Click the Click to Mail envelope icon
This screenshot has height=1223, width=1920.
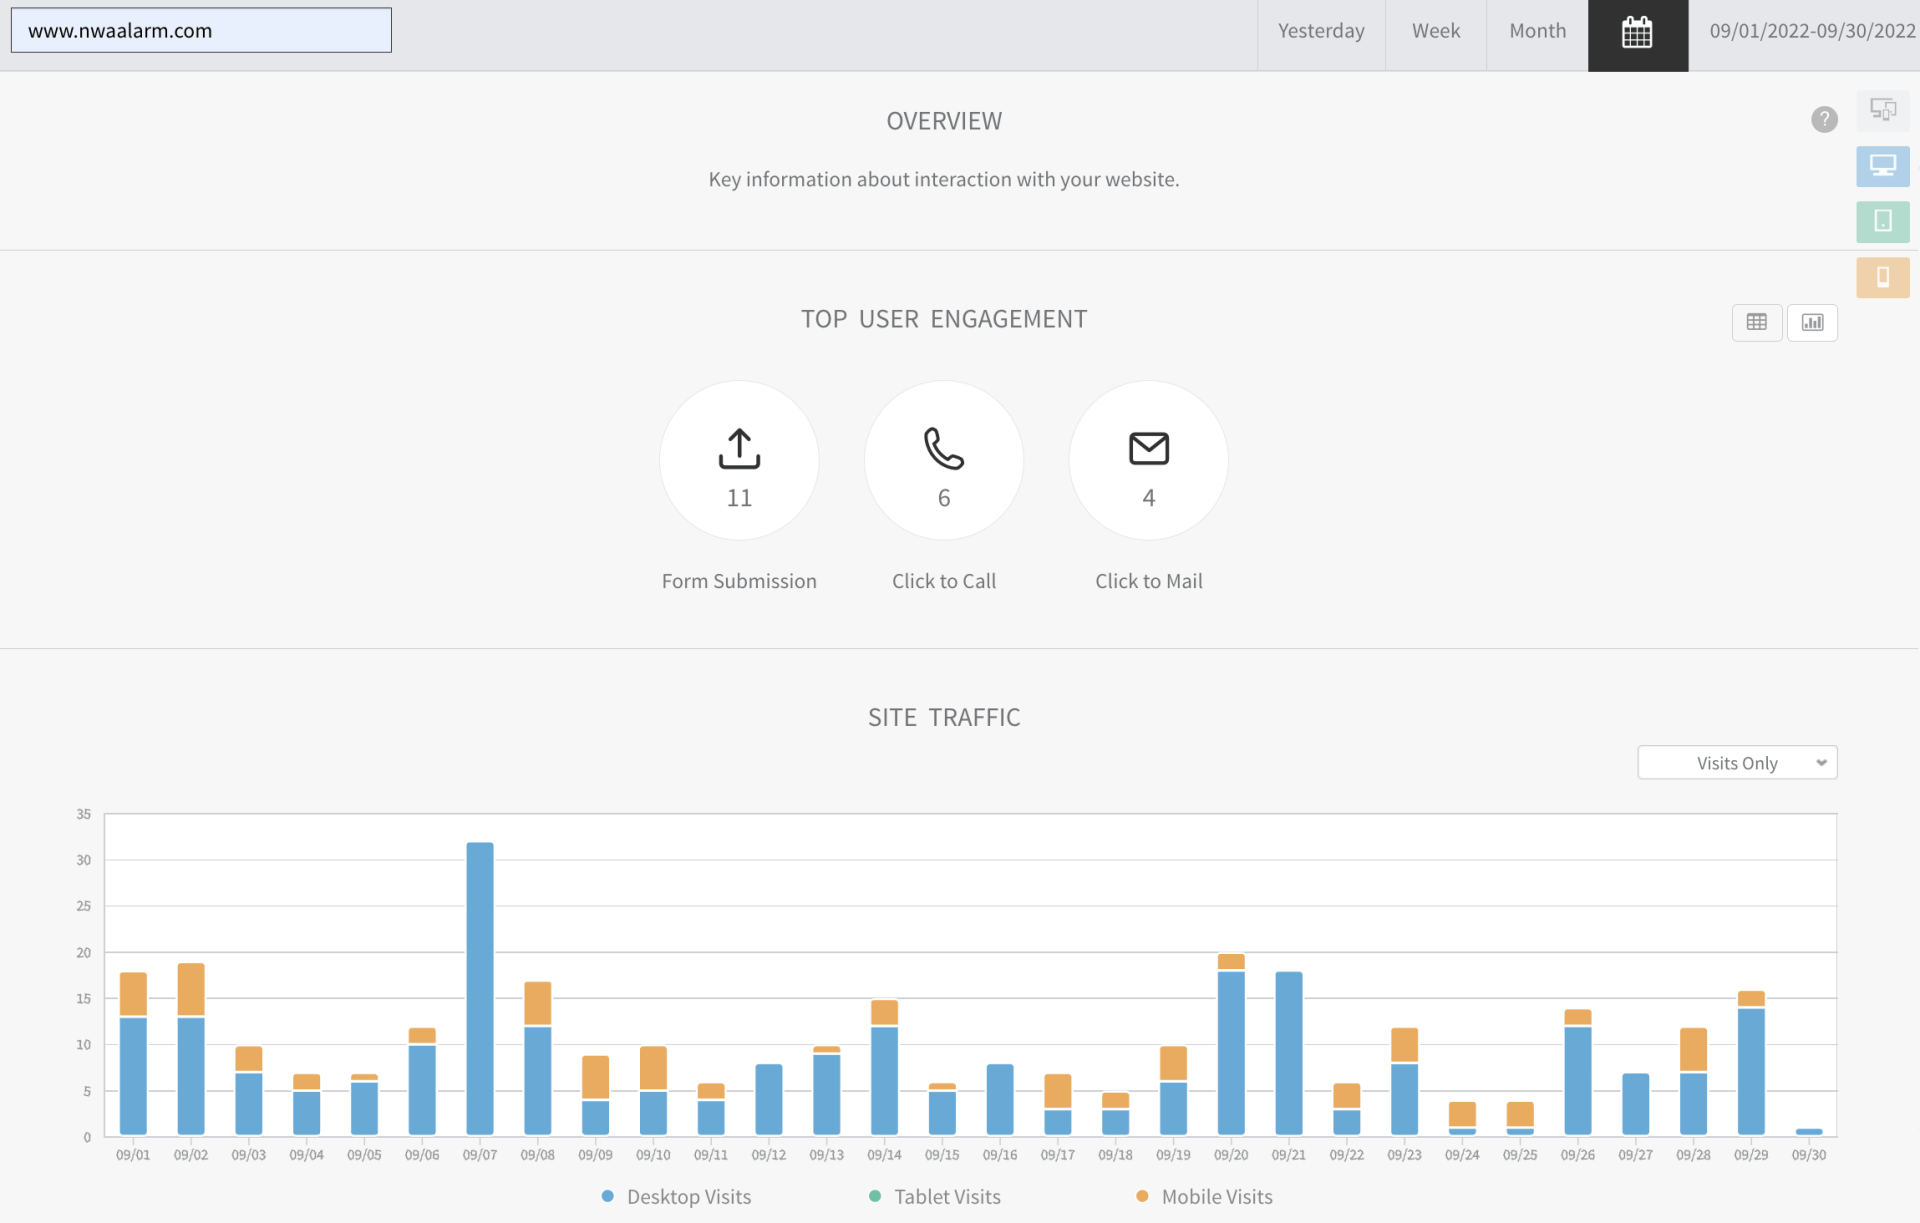click(x=1148, y=449)
